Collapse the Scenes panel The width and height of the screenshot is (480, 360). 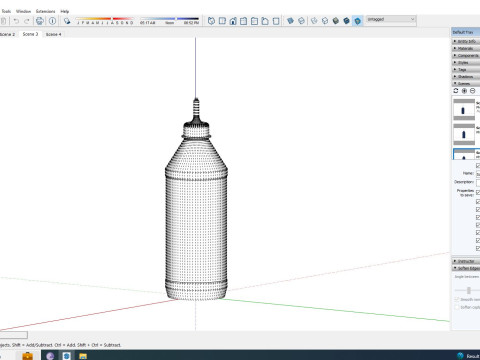[x=466, y=83]
